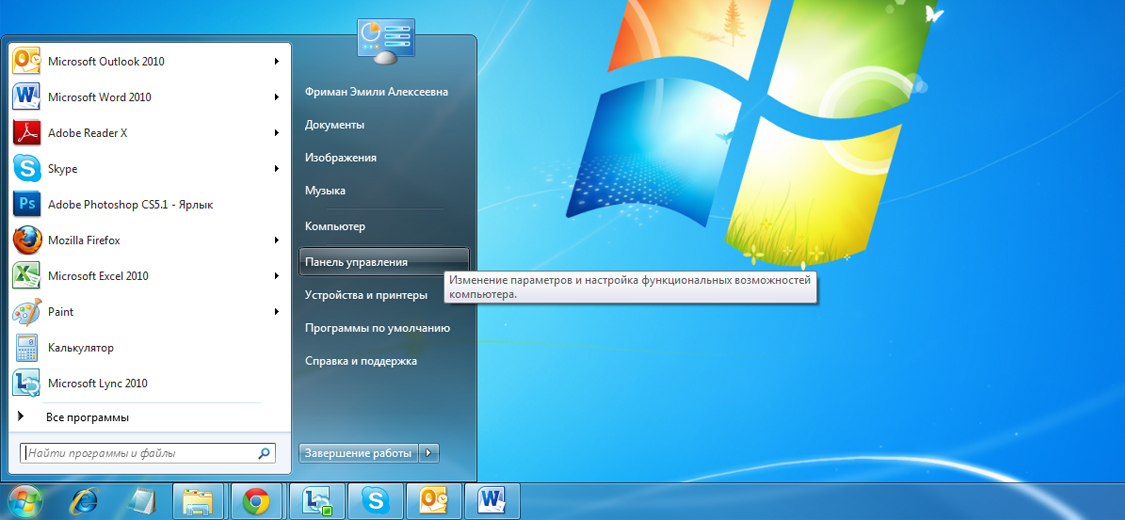Click the user account picture atop Start menu
Viewport: 1125px width, 520px height.
(386, 42)
